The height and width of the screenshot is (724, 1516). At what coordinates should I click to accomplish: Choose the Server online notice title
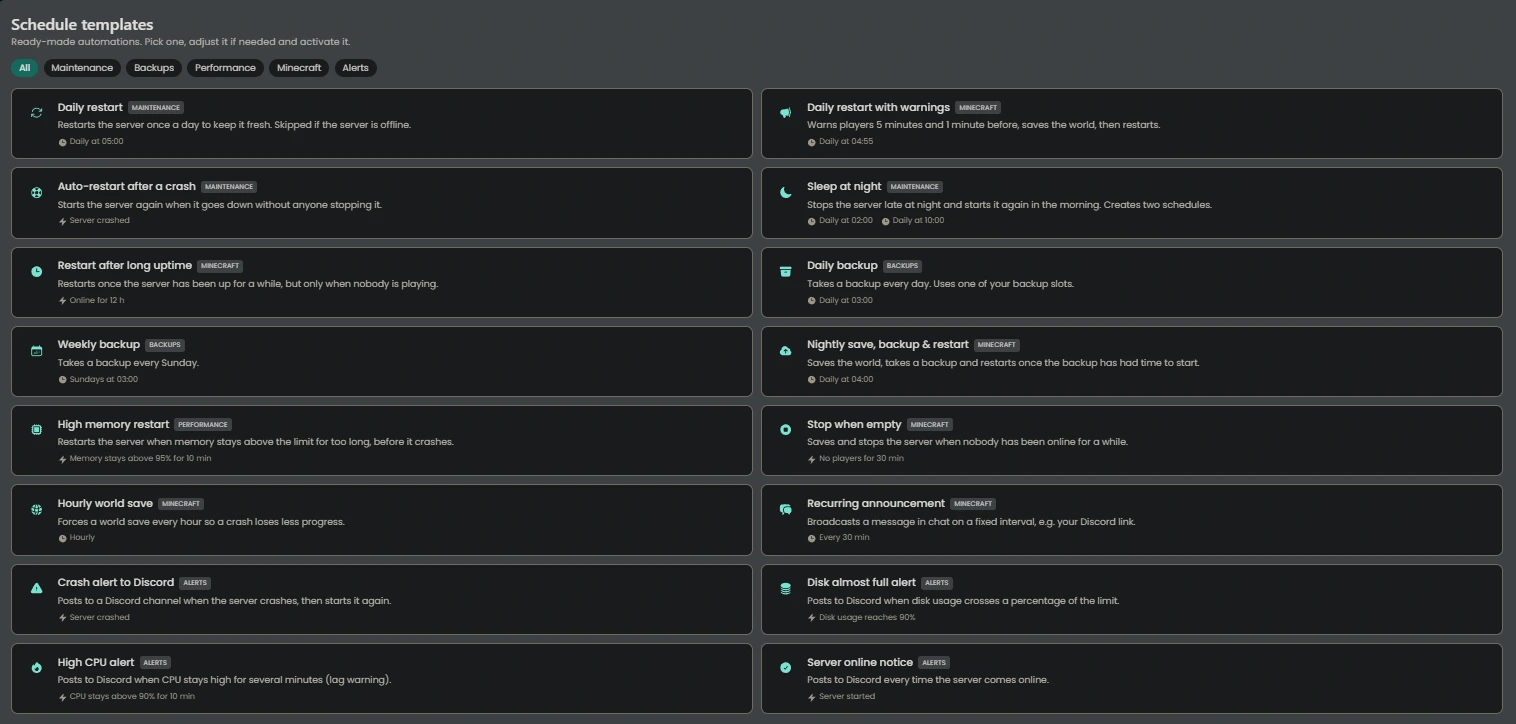[x=860, y=662]
